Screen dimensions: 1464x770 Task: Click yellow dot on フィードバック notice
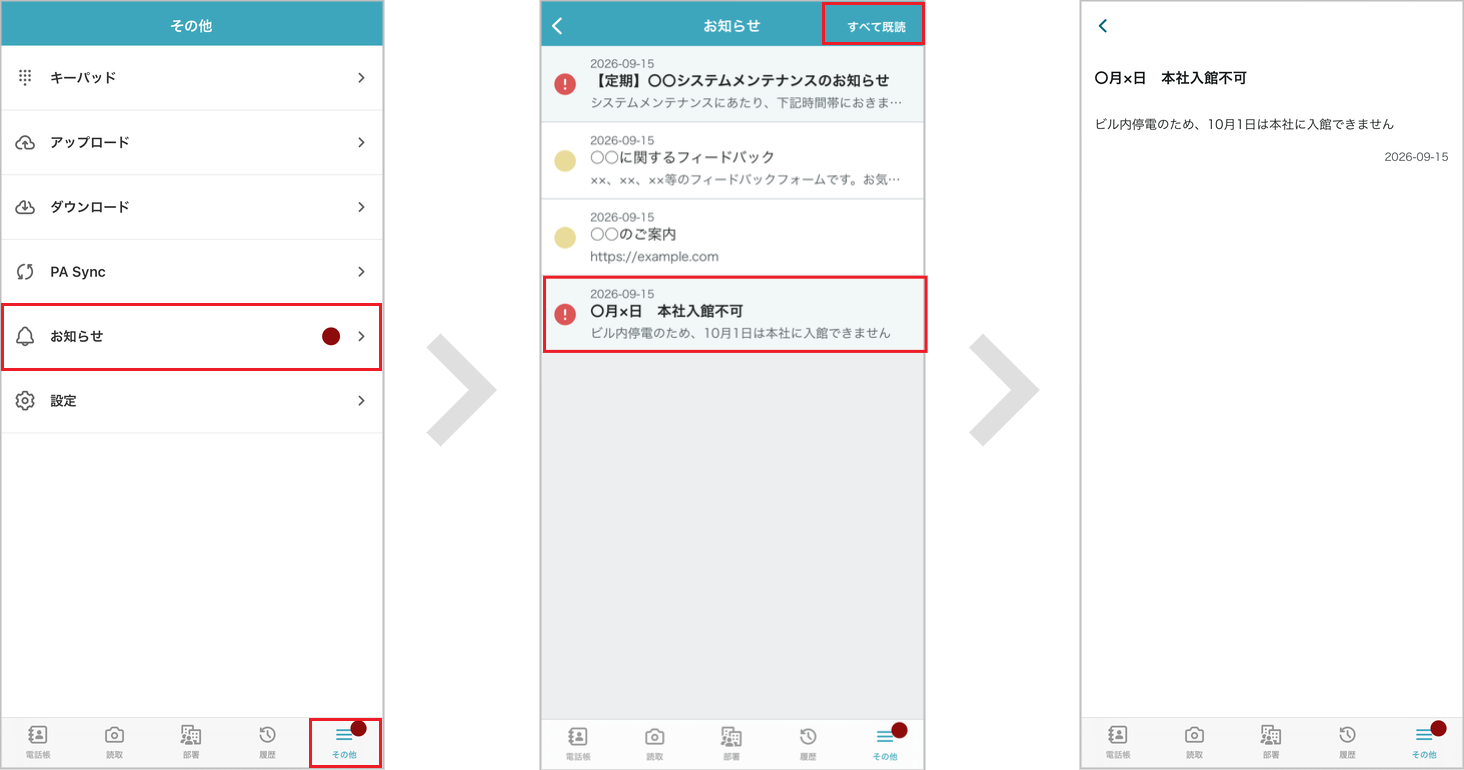565,161
